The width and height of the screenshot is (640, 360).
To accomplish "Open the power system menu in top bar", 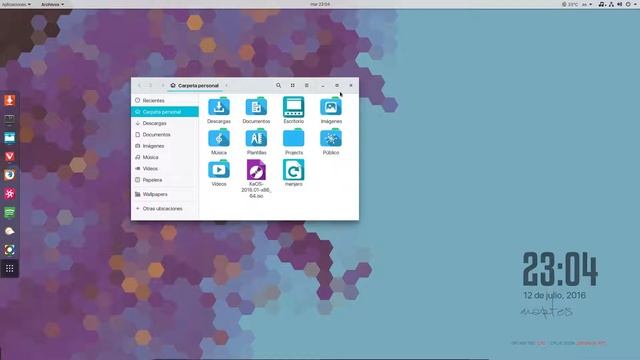I will coord(631,4).
